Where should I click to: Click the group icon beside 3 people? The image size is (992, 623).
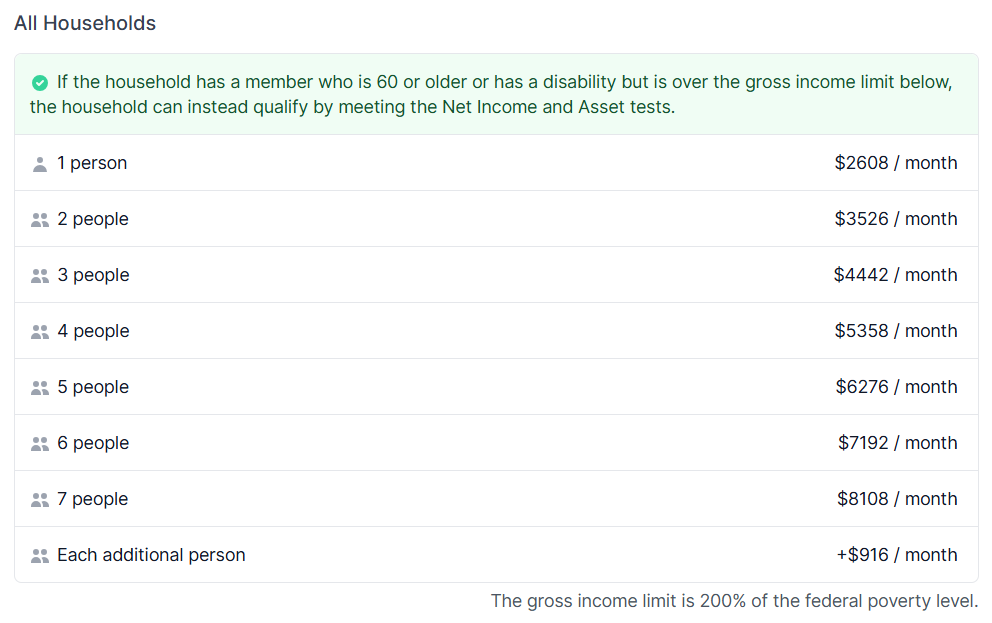[40, 276]
